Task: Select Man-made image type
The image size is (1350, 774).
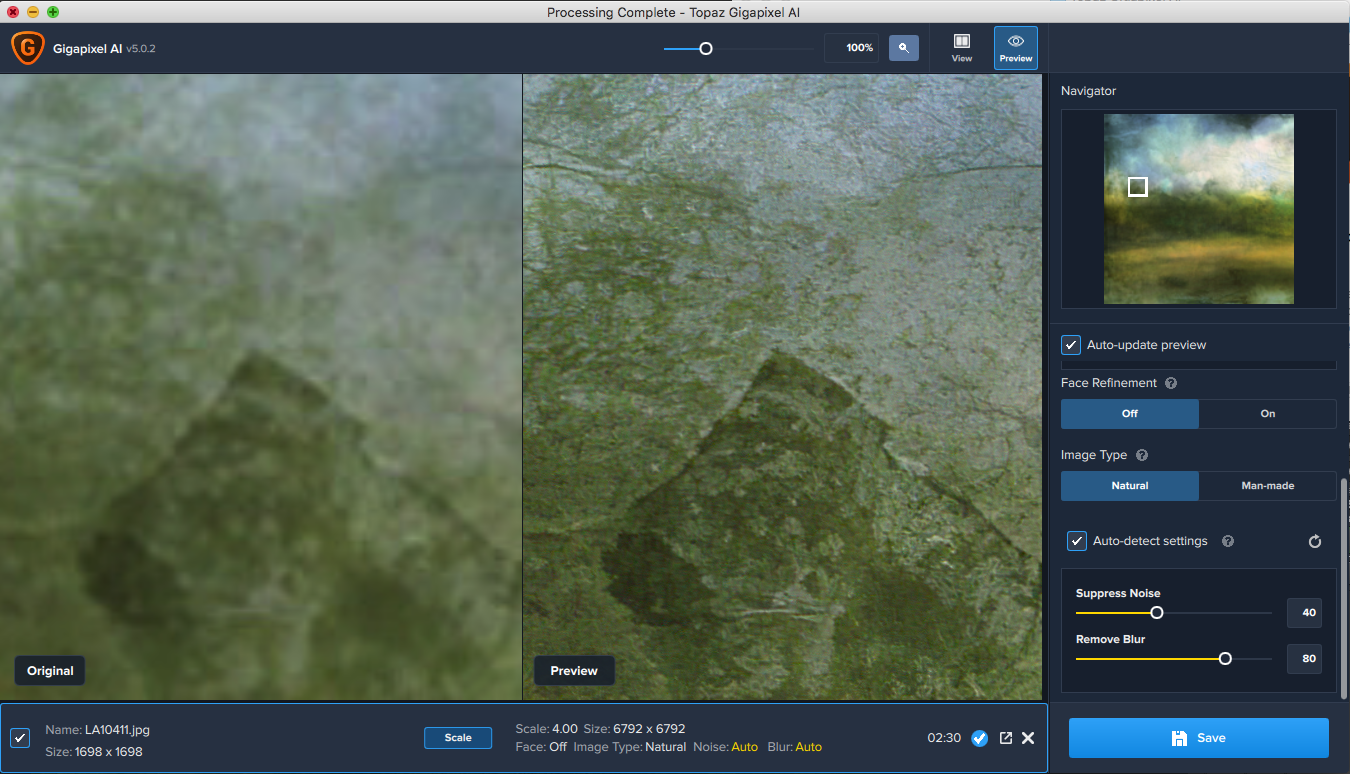Action: [1268, 485]
